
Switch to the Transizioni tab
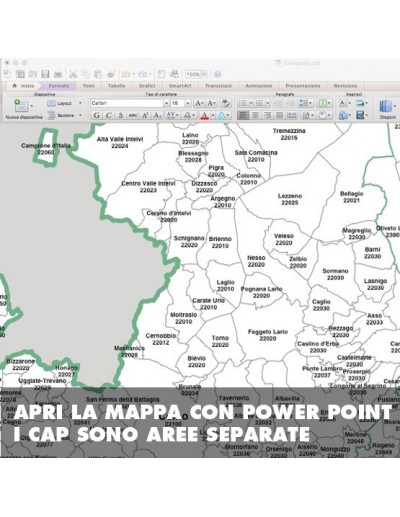click(x=218, y=86)
